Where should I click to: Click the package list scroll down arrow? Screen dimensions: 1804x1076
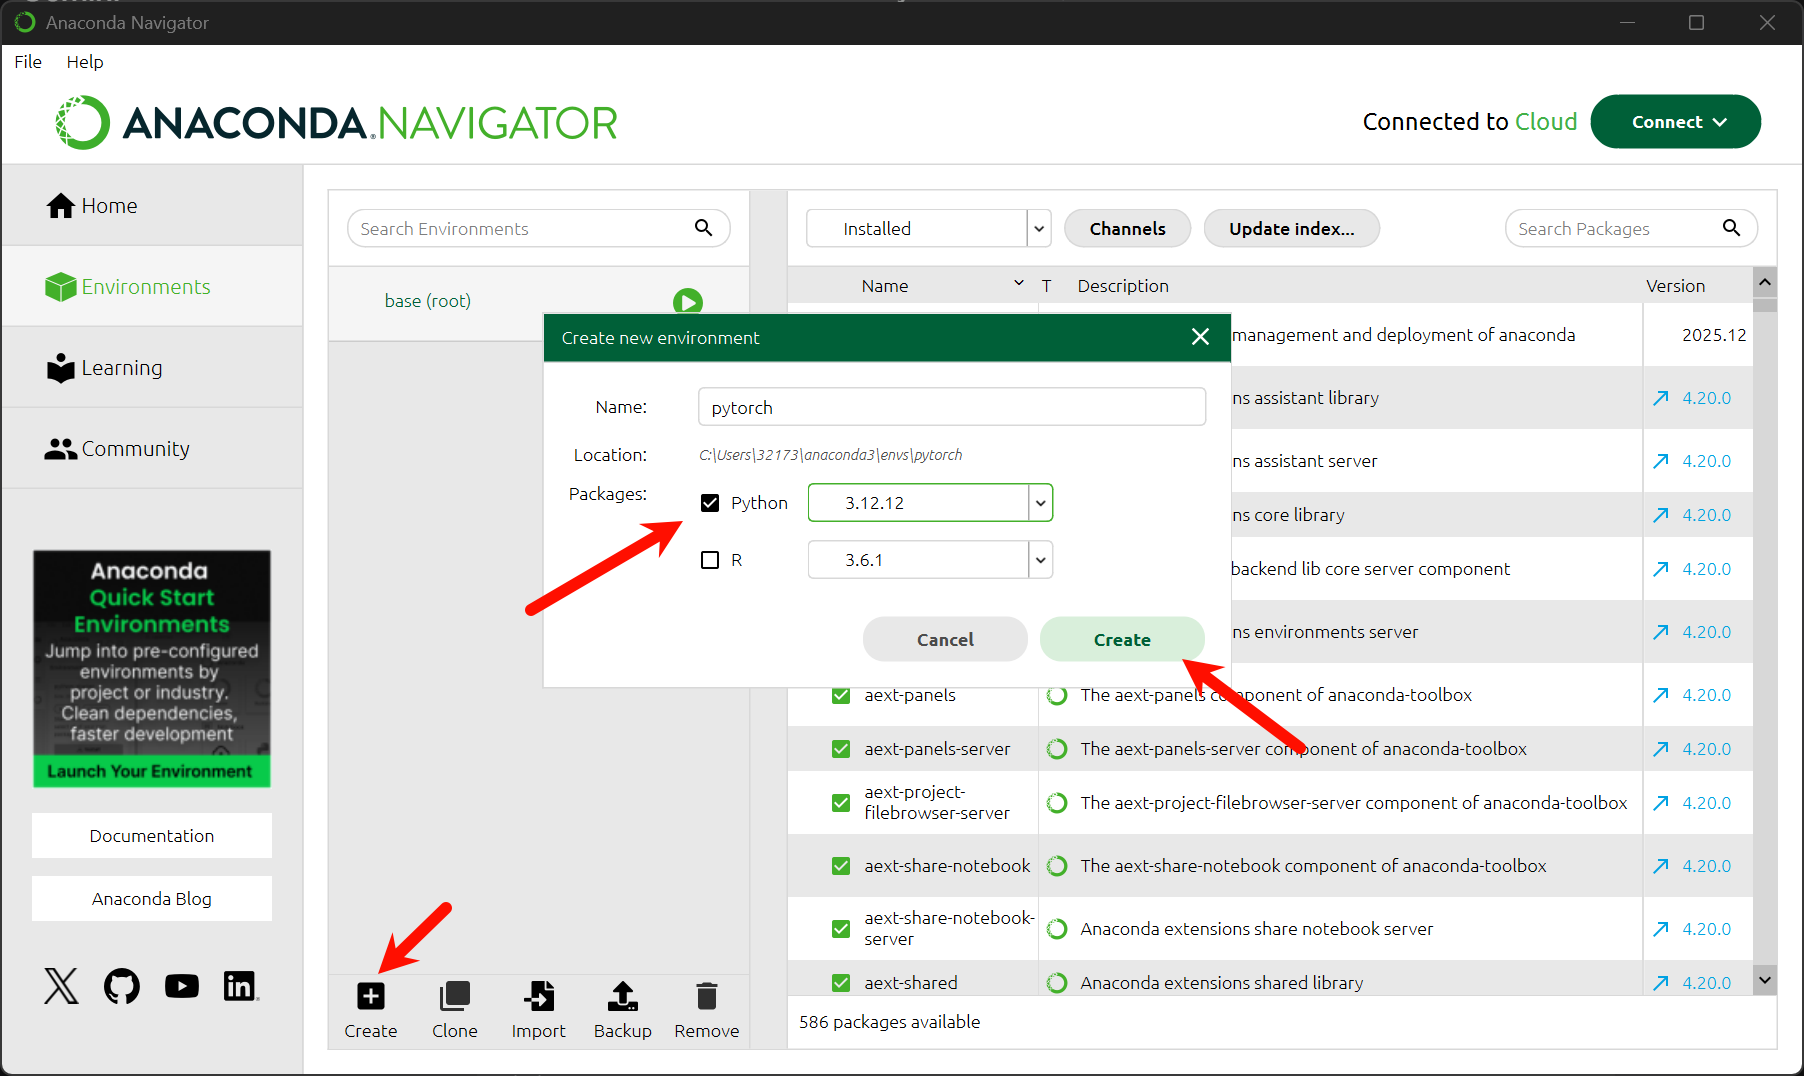click(x=1765, y=980)
